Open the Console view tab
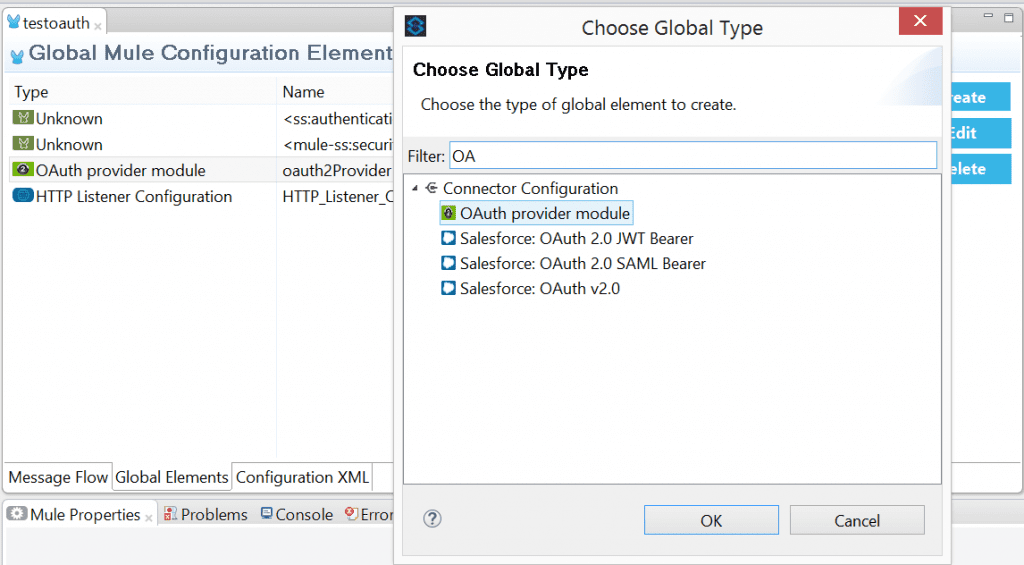Viewport: 1024px width, 565px height. pos(304,515)
